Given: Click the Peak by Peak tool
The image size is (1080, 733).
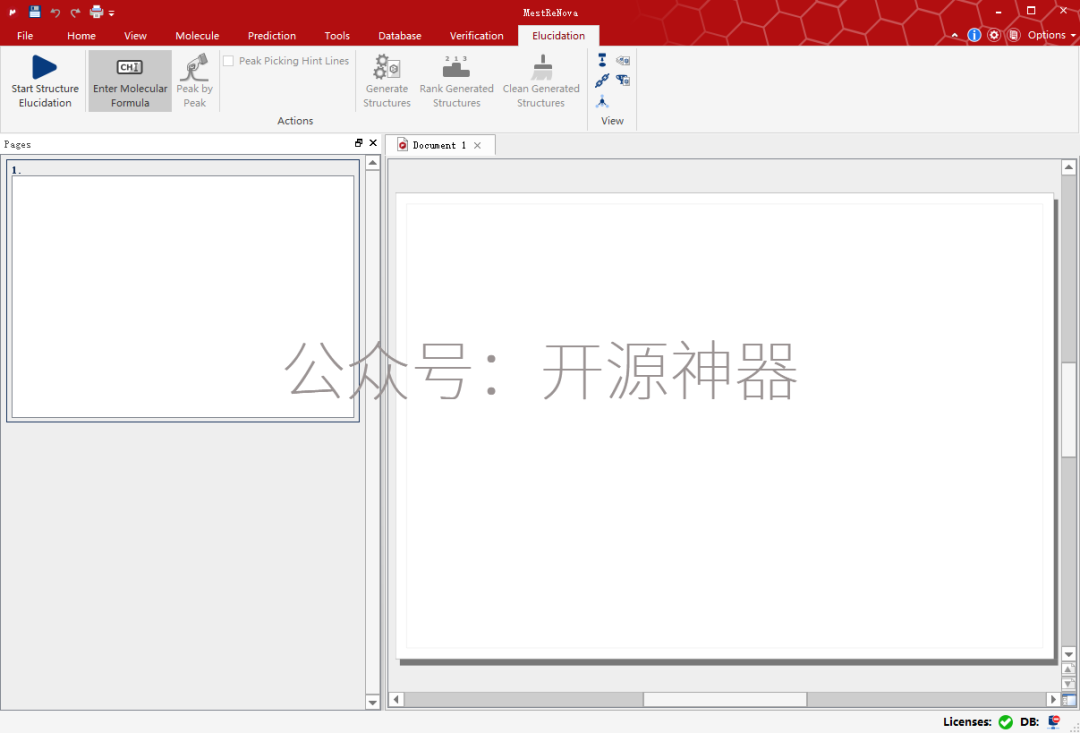Looking at the screenshot, I should 194,81.
